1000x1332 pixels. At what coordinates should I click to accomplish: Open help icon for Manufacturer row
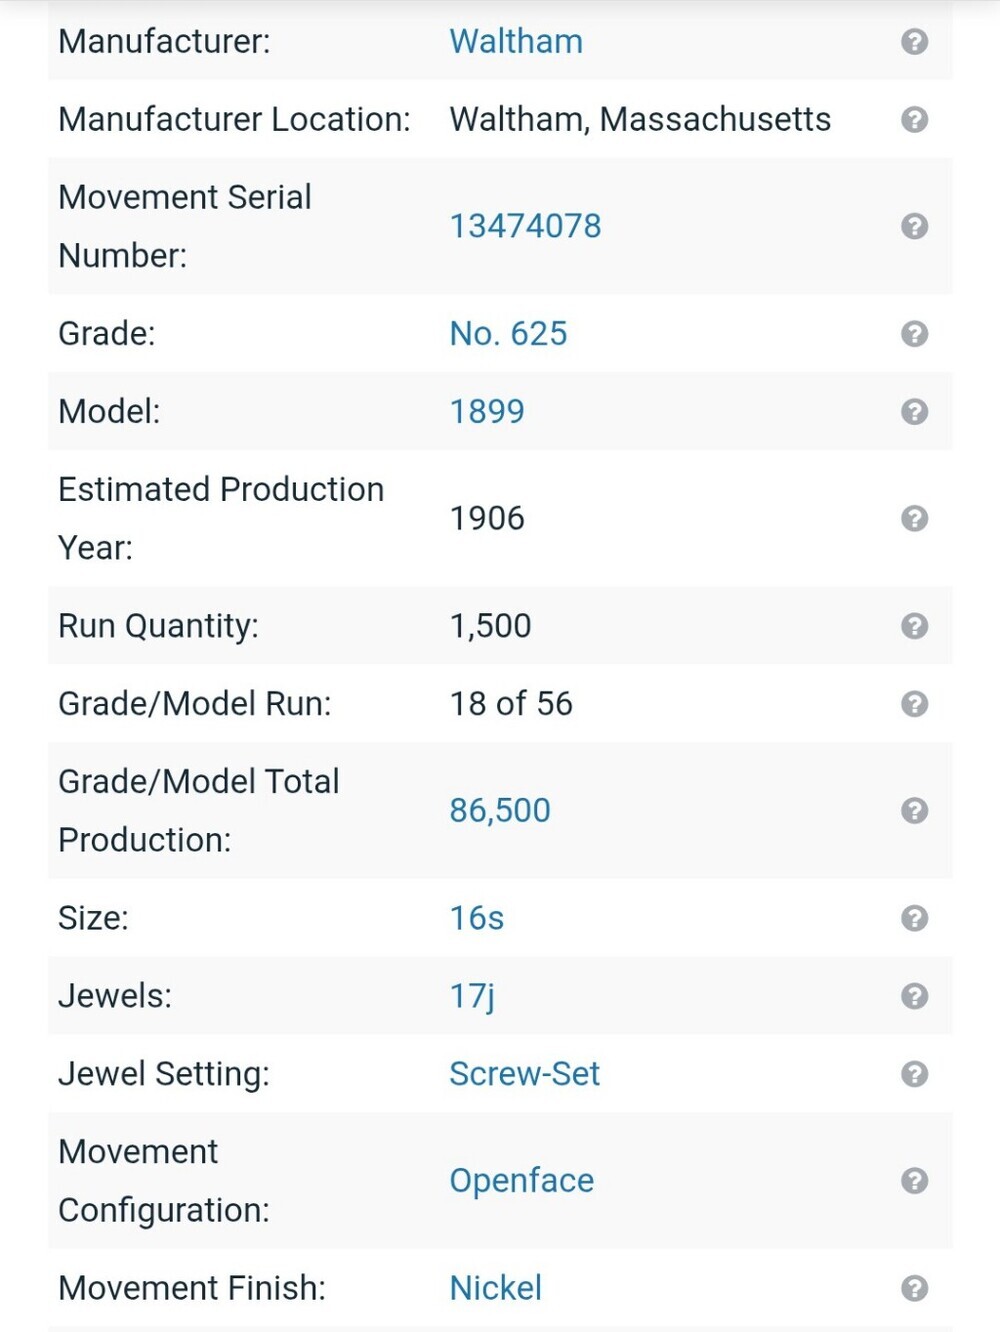pos(914,41)
